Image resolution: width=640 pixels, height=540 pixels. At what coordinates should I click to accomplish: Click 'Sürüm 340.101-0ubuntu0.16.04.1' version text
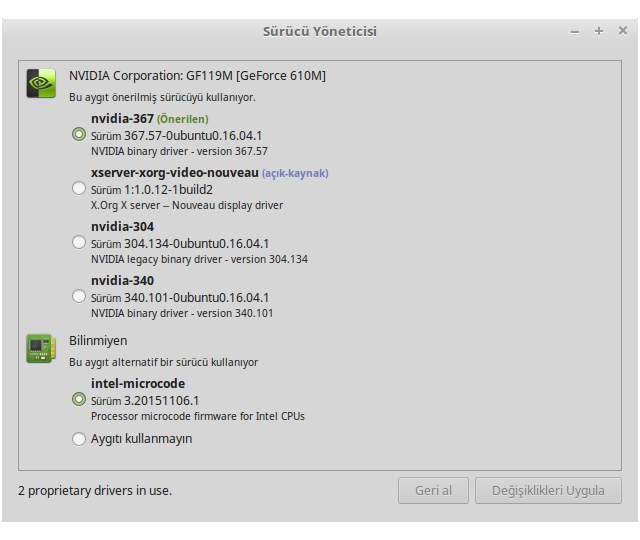180,298
